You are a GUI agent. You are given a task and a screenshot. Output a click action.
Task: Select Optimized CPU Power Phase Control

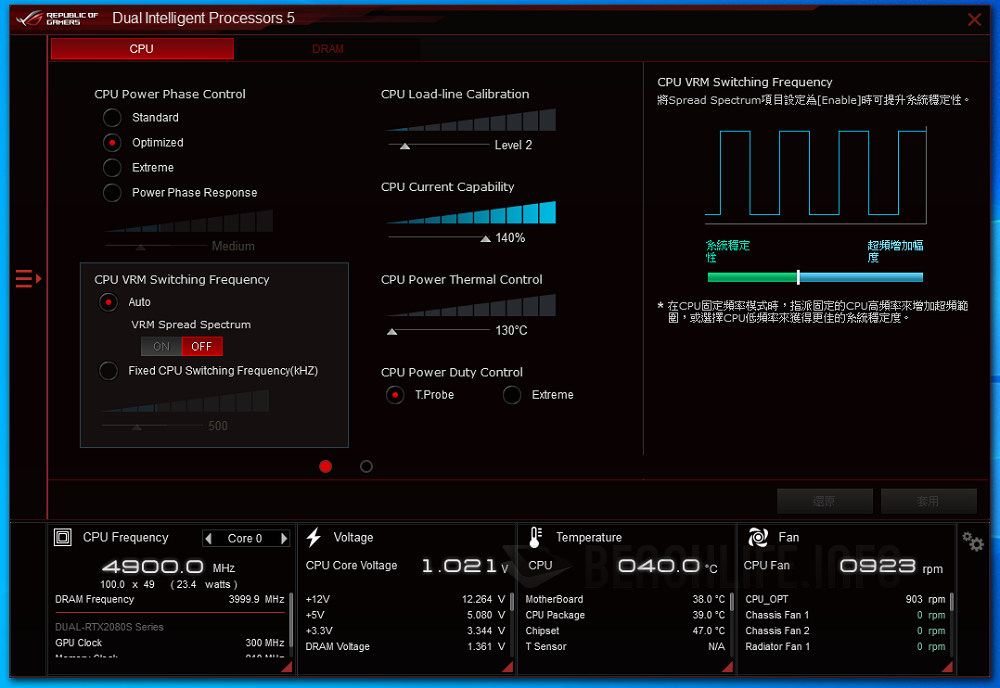point(111,142)
